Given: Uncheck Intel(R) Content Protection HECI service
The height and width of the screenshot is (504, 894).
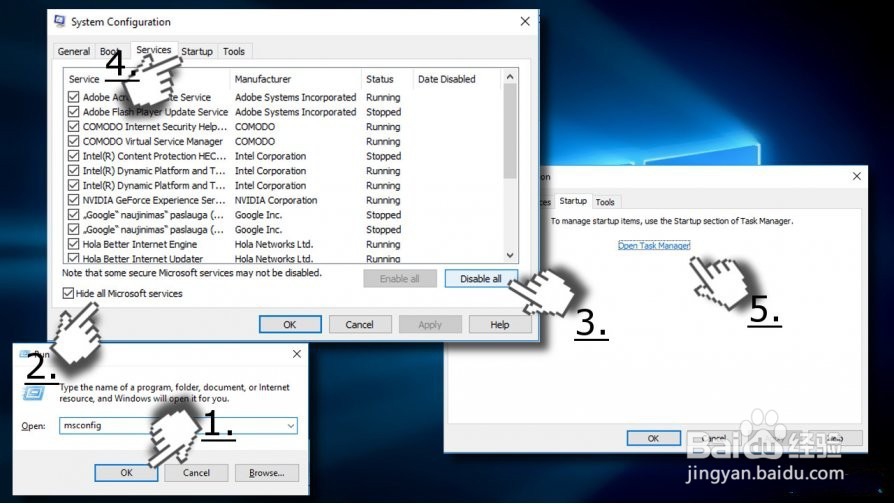Looking at the screenshot, I should (74, 156).
